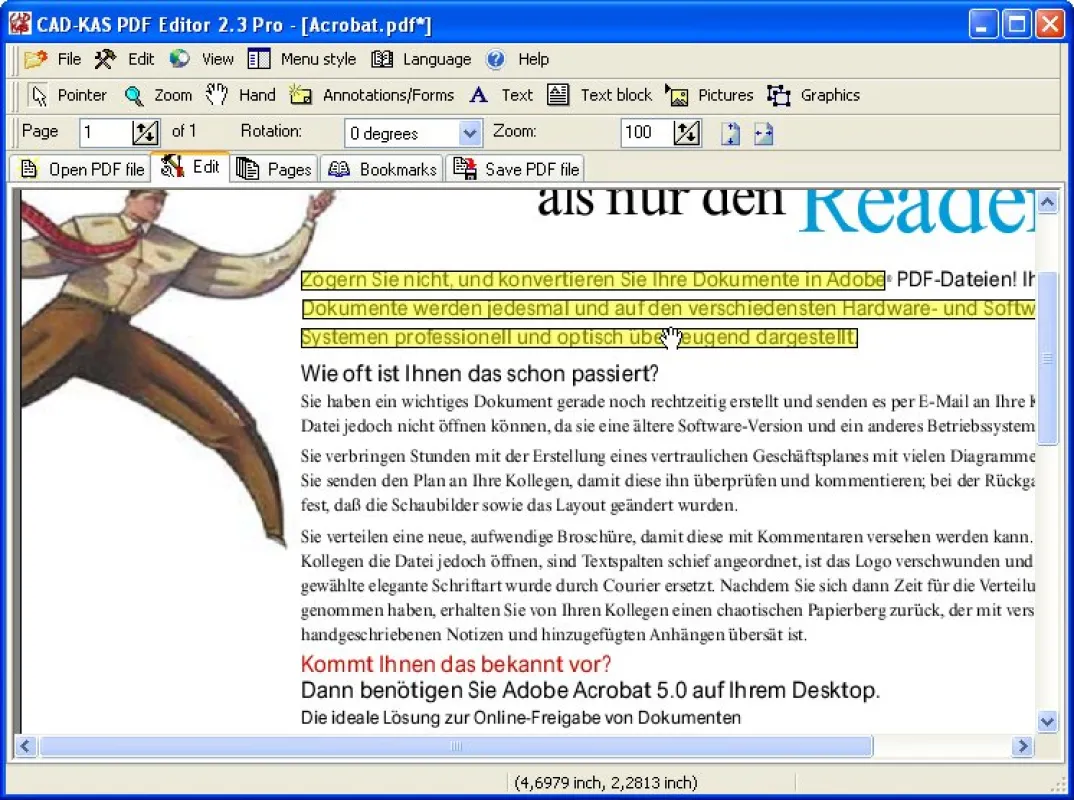This screenshot has height=800, width=1074.
Task: Click the blue letter A Text icon
Action: [479, 95]
